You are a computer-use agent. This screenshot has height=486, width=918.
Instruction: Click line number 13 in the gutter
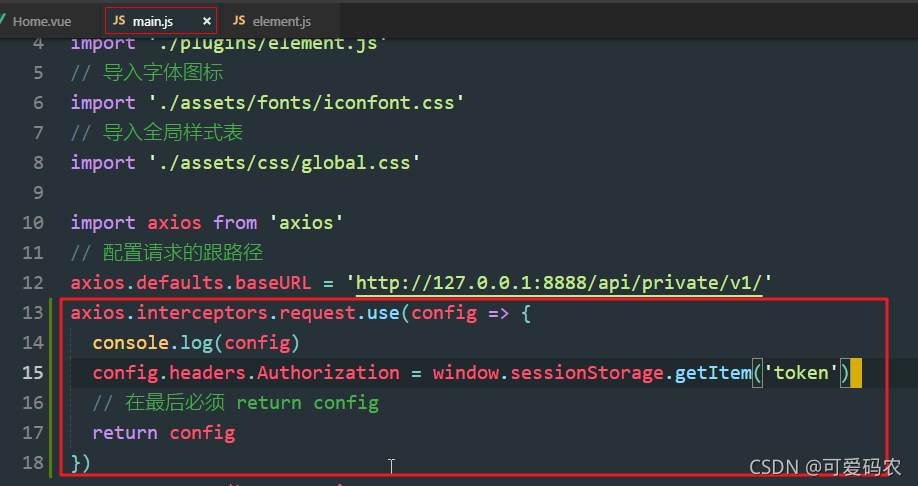point(33,313)
